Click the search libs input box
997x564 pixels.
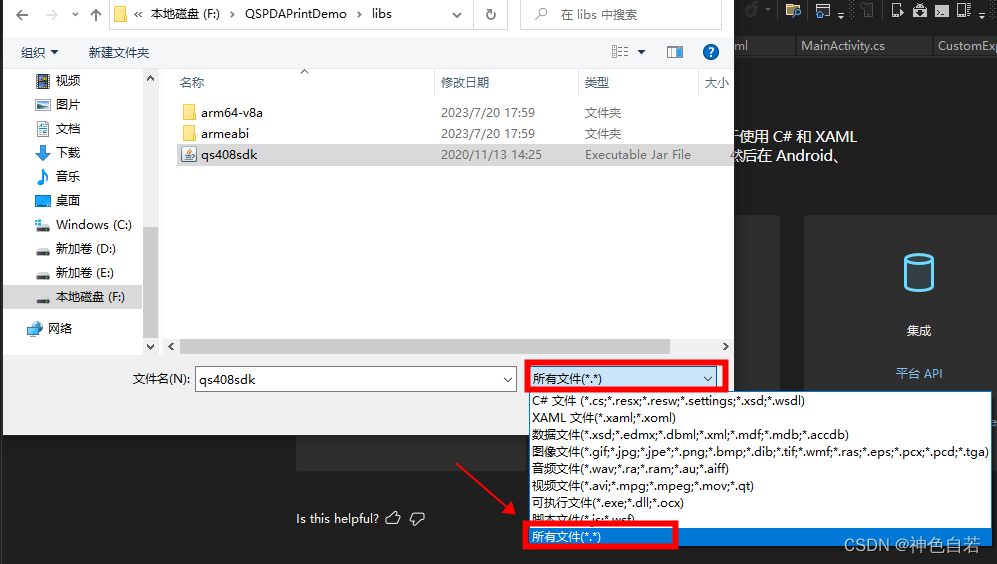(621, 15)
